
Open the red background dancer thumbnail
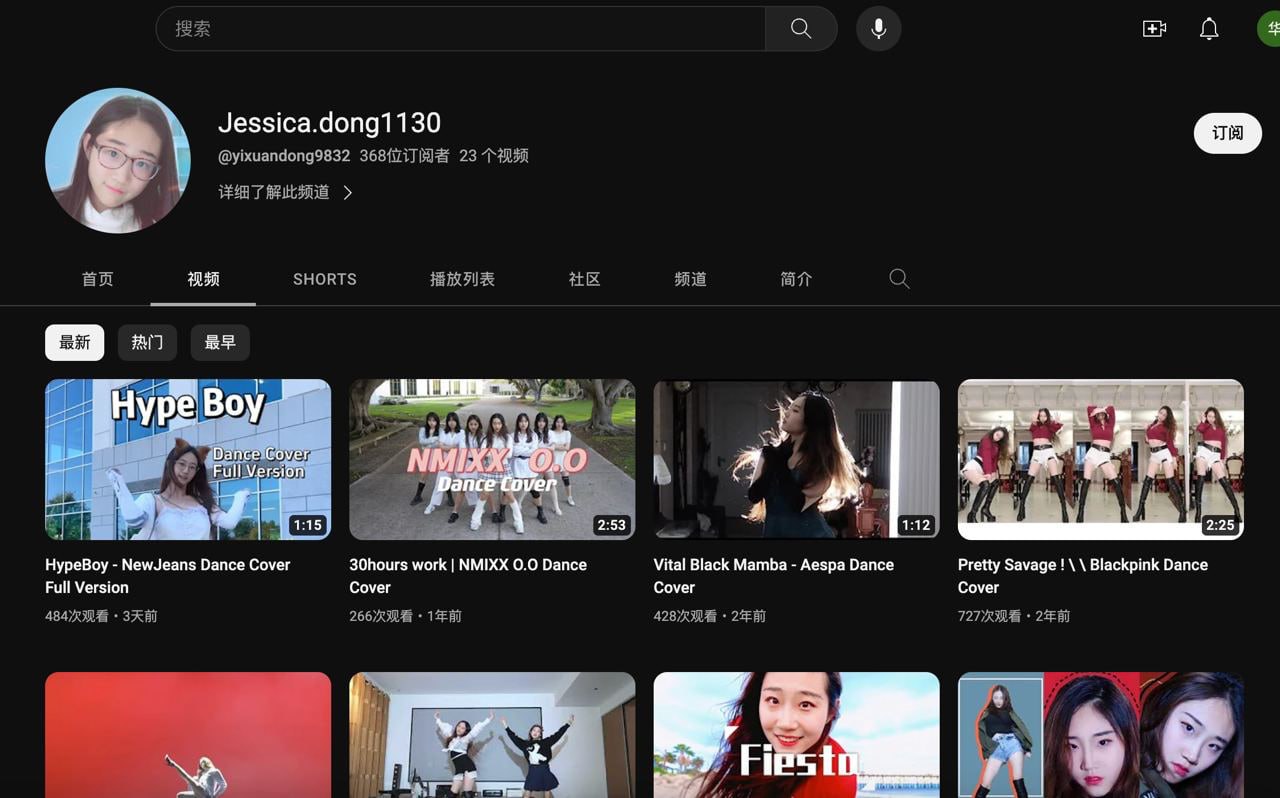188,735
